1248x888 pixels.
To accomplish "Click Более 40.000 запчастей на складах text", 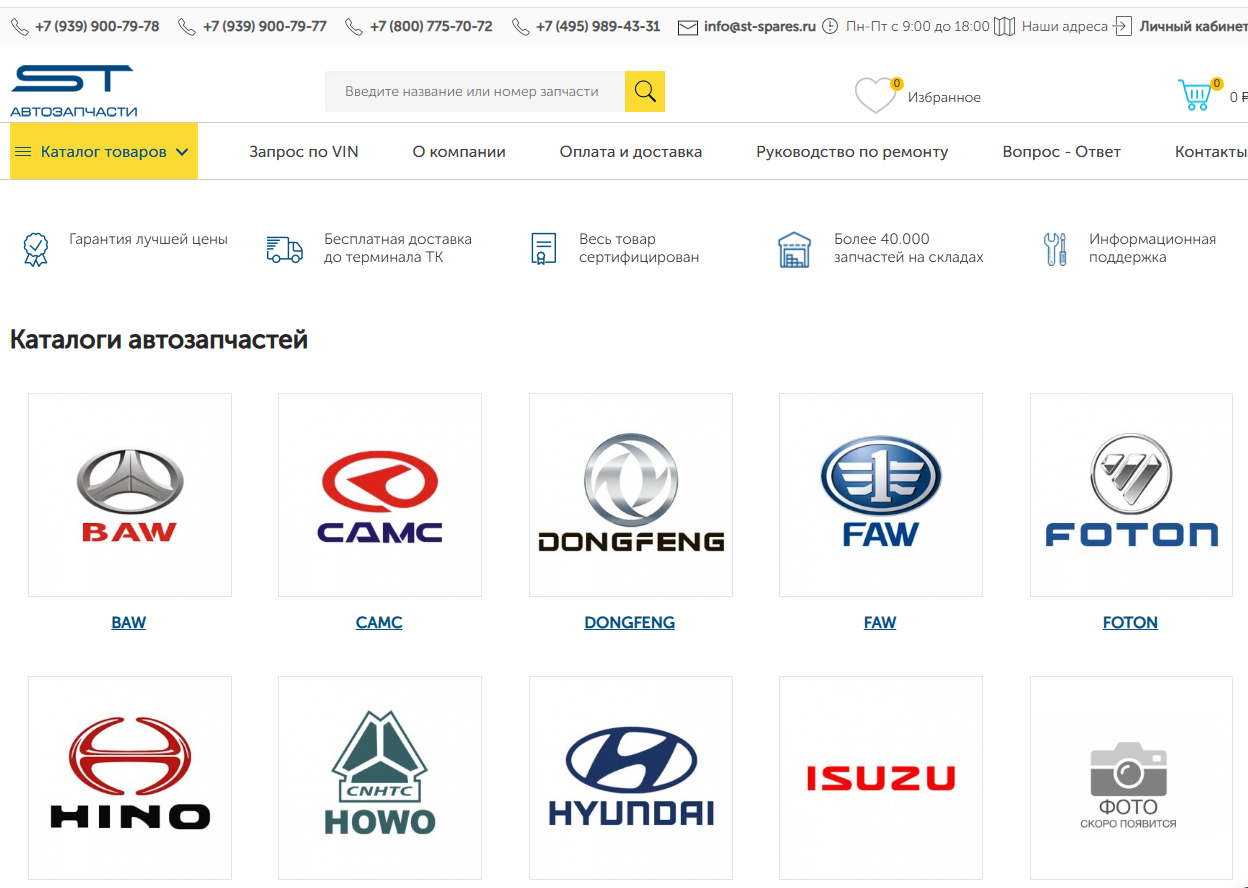I will tap(909, 248).
